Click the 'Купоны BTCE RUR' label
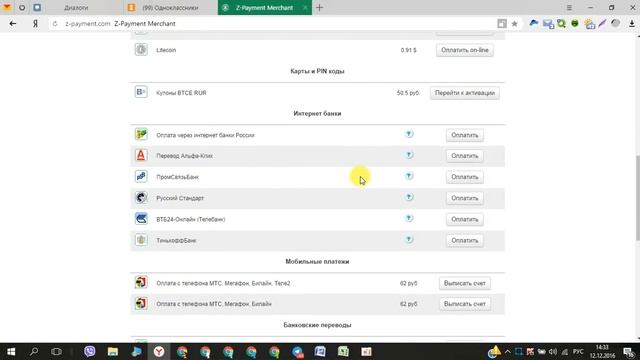This screenshot has width=640, height=360. coord(181,93)
